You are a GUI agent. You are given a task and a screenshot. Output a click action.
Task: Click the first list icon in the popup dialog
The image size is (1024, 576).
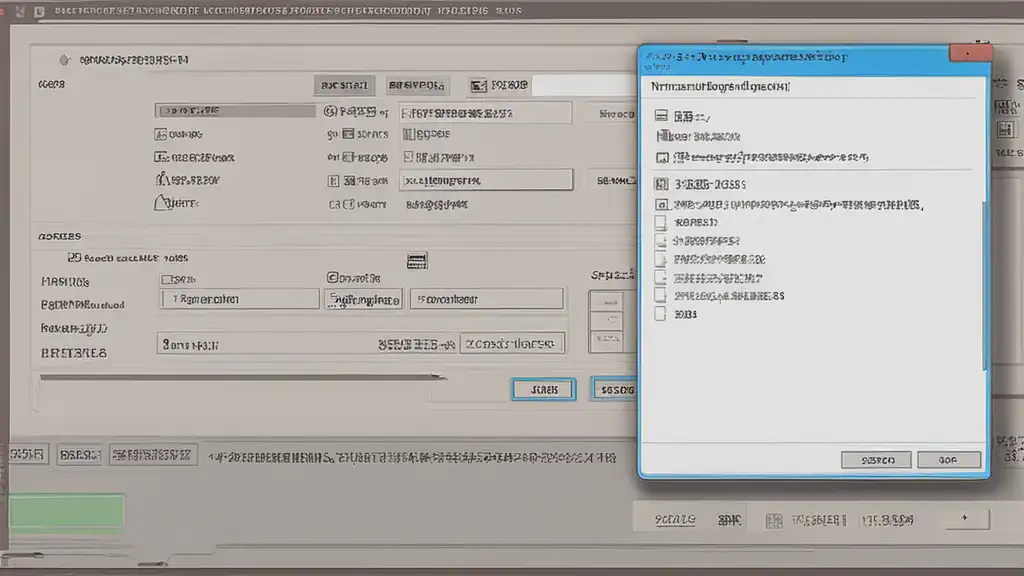[x=661, y=116]
